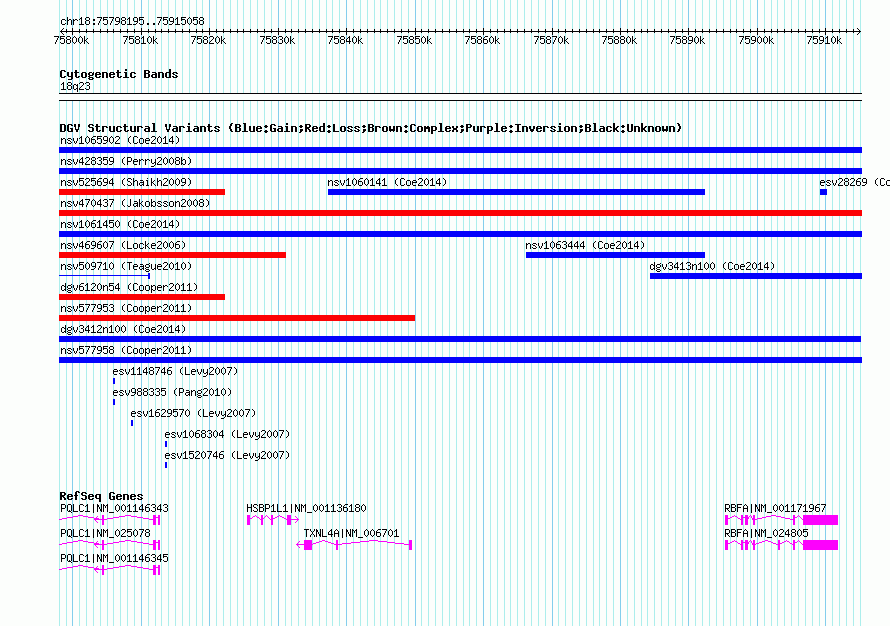The image size is (890, 626).
Task: Click the nsv509710 (Teague2010) label
Action: (x=126, y=266)
